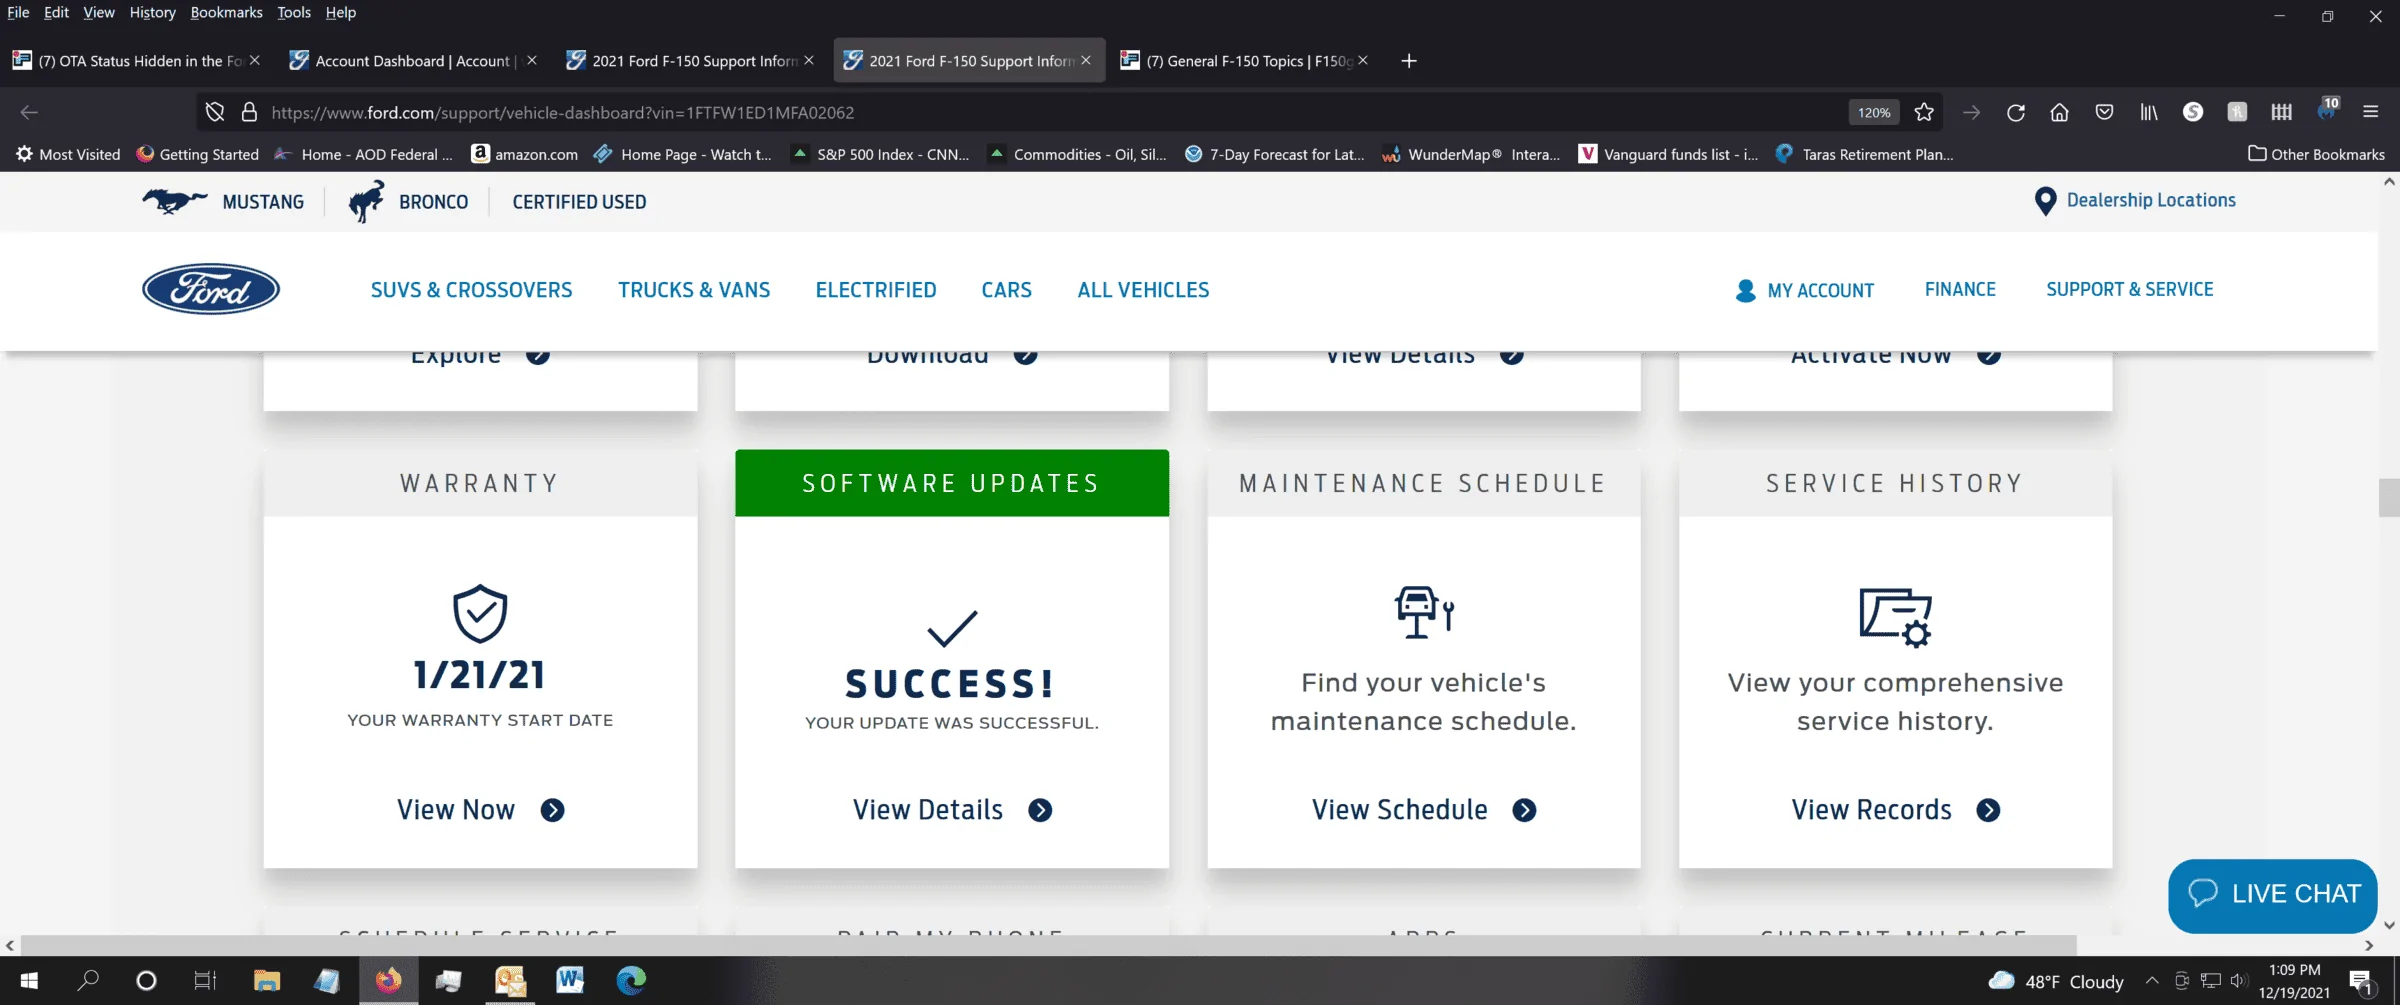
Task: Click the tracking protection shield icon
Action: (x=214, y=112)
